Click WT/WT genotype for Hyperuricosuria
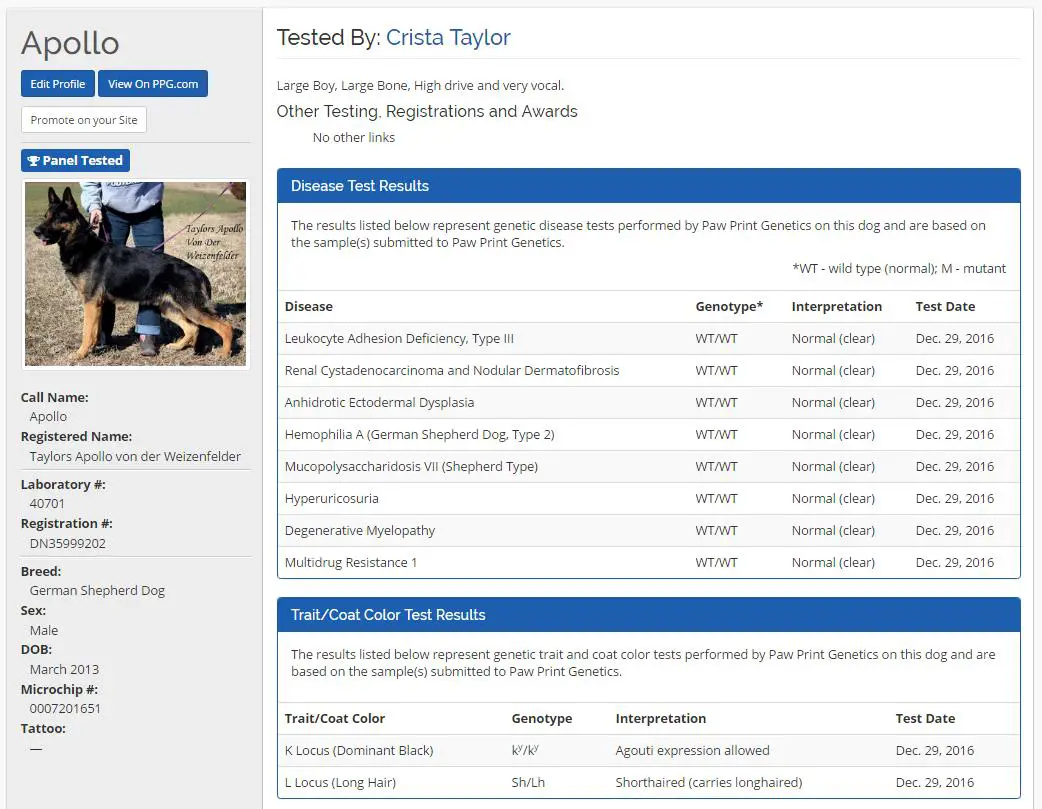Viewport: 1042px width, 809px height. pos(716,499)
